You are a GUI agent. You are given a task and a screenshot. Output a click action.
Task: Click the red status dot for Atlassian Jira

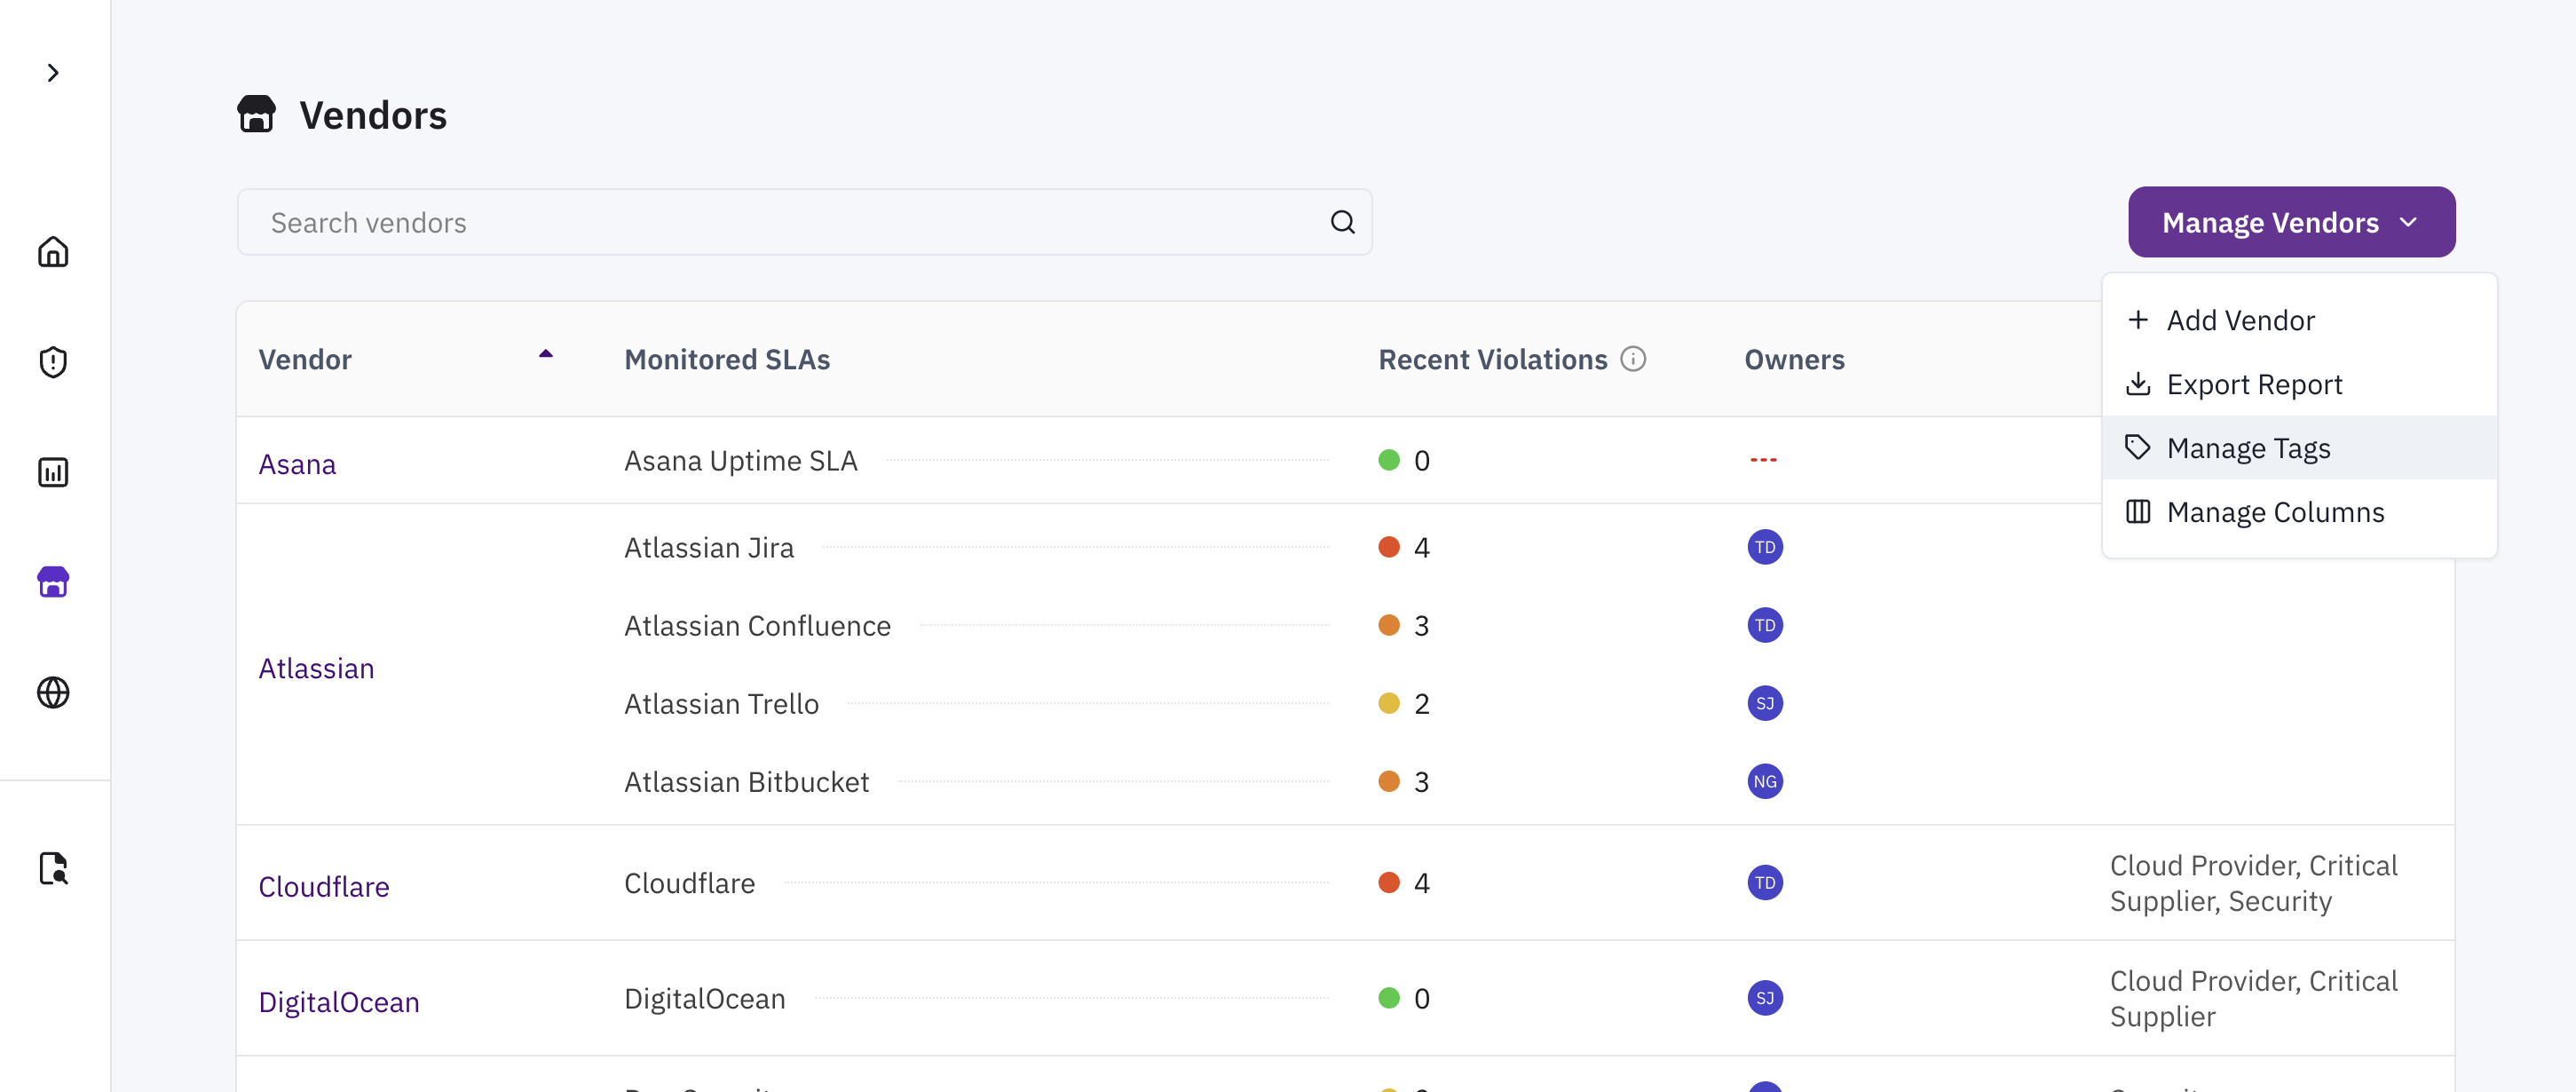point(1388,547)
